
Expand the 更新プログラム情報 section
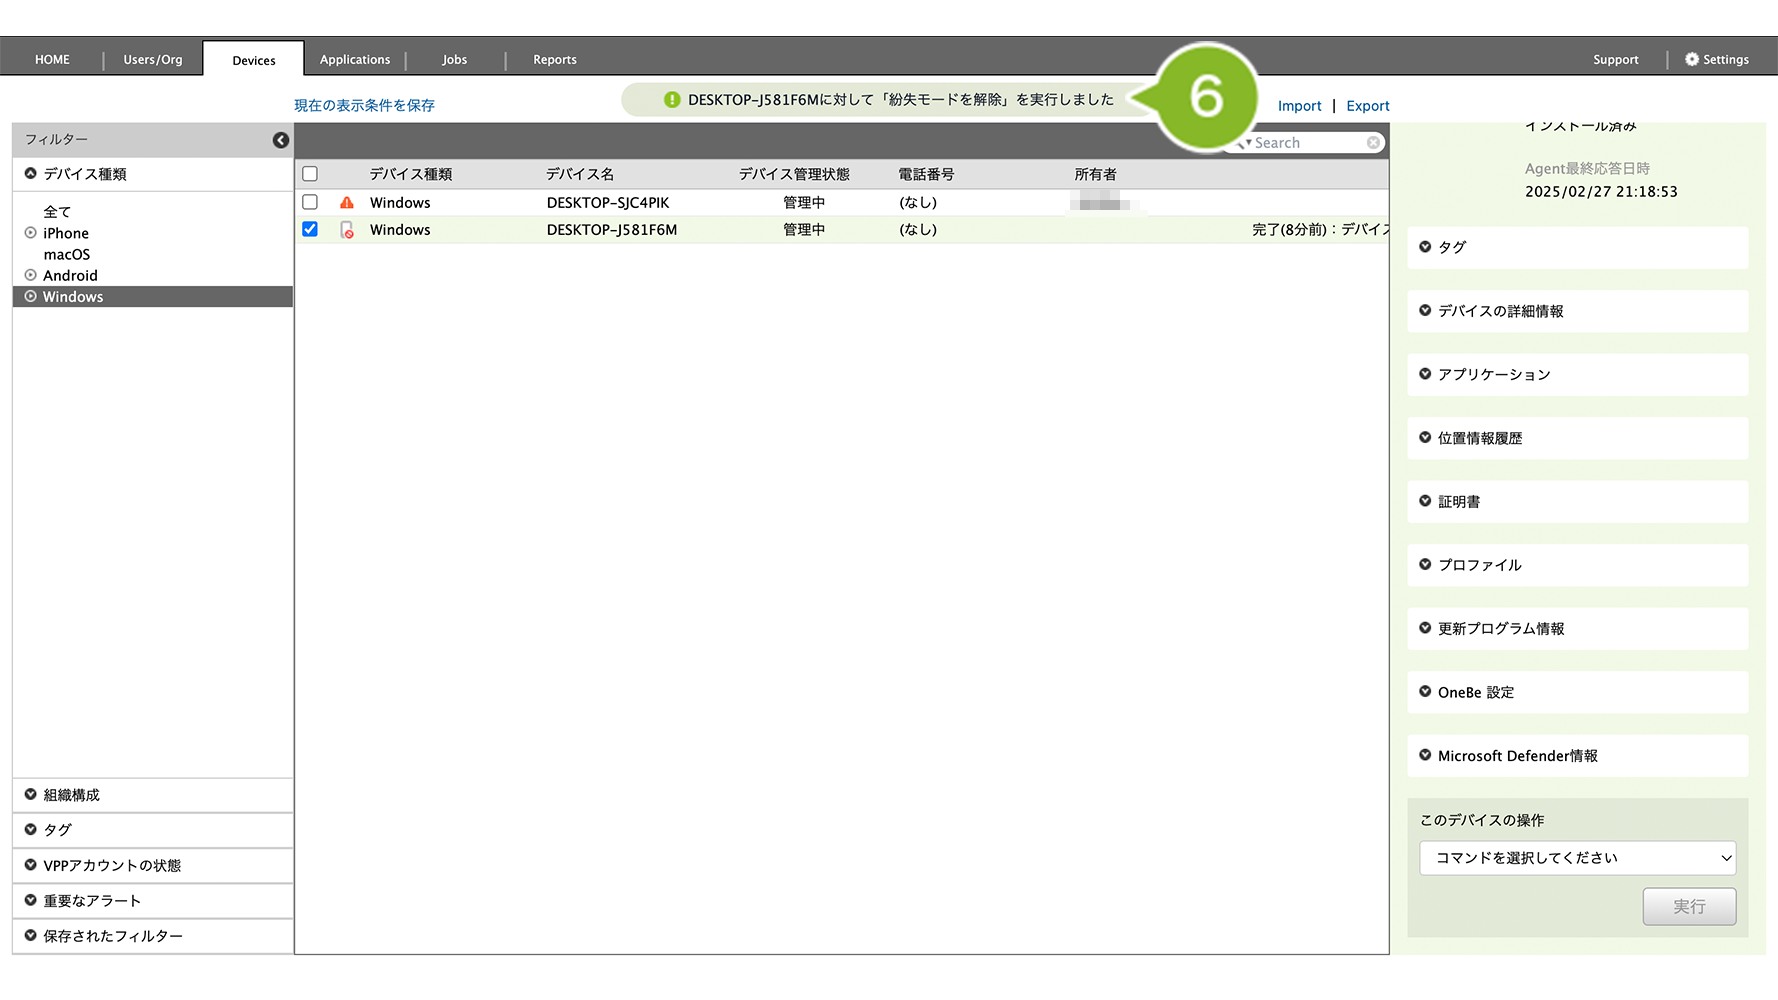1577,628
